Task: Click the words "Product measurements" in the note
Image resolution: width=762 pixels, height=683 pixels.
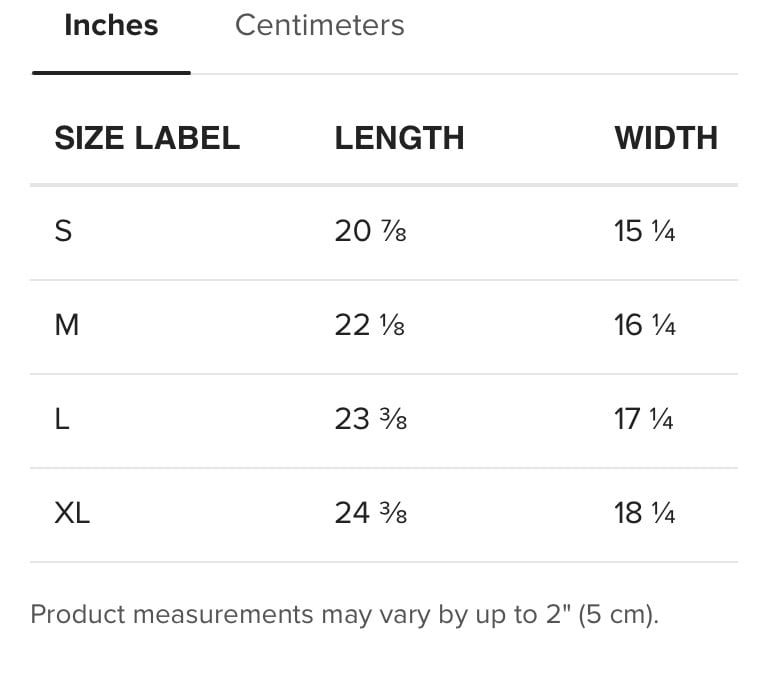Action: (172, 614)
